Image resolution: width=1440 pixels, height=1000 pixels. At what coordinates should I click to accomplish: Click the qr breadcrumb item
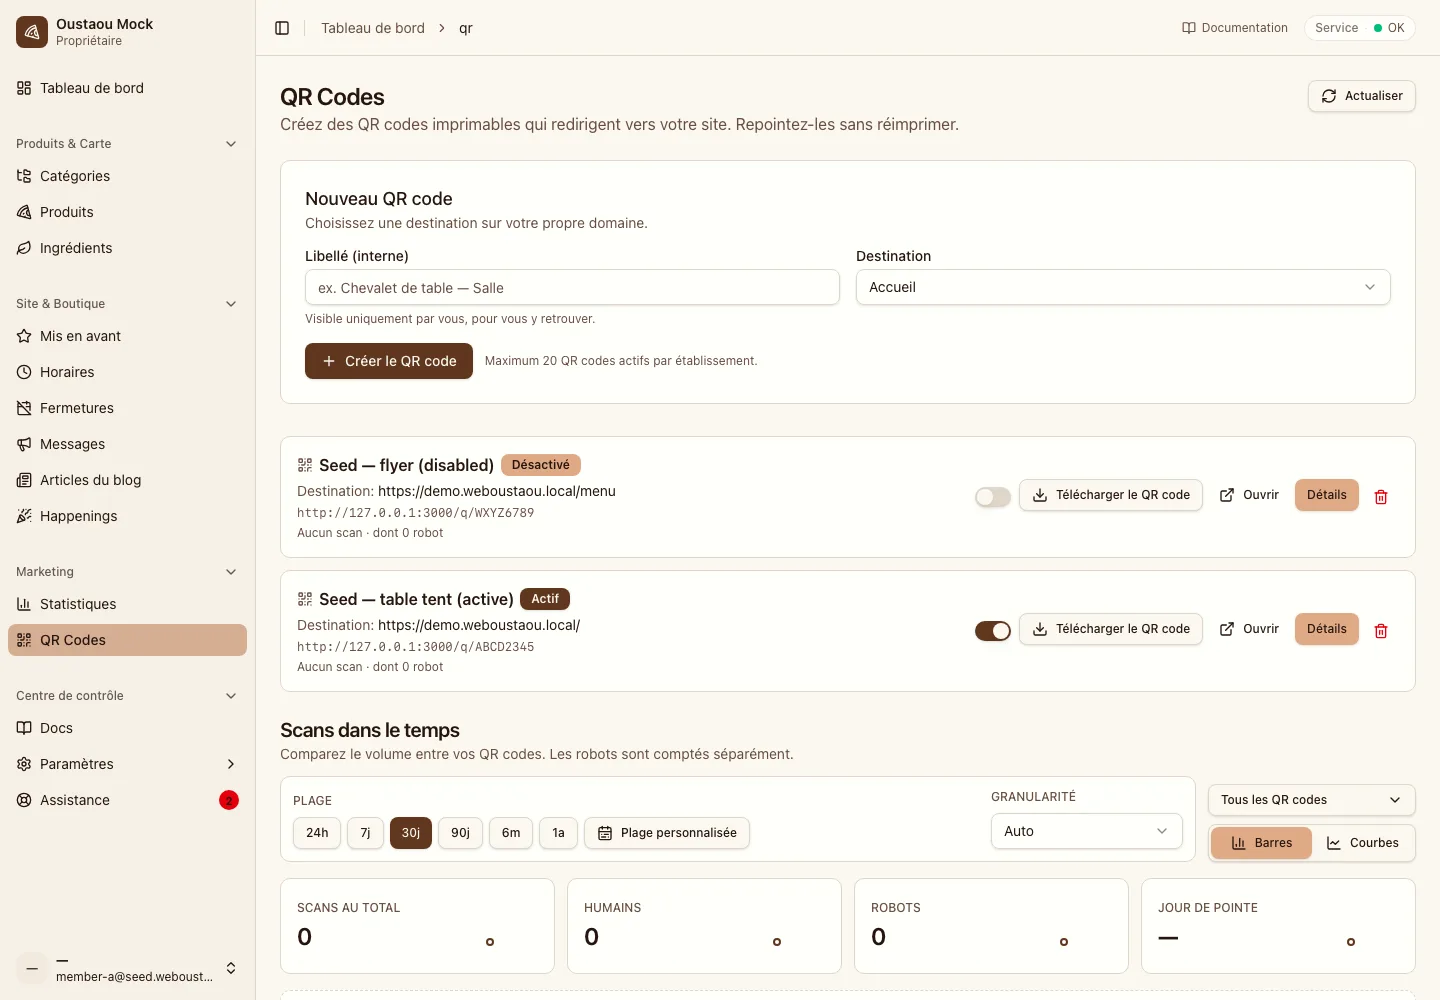point(466,28)
